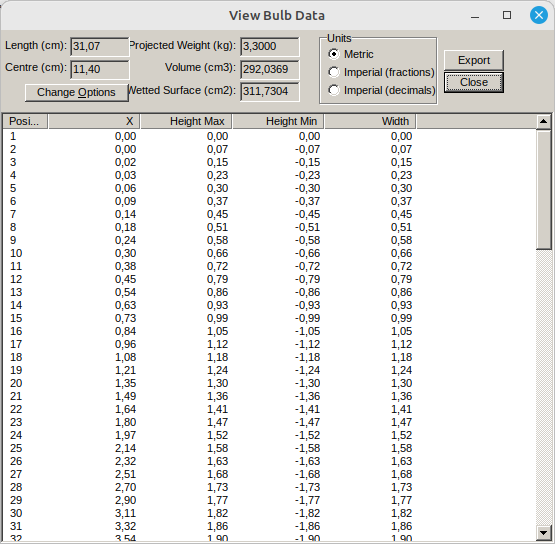Sort by the Posi... column header
555x544 pixels.
pos(25,121)
